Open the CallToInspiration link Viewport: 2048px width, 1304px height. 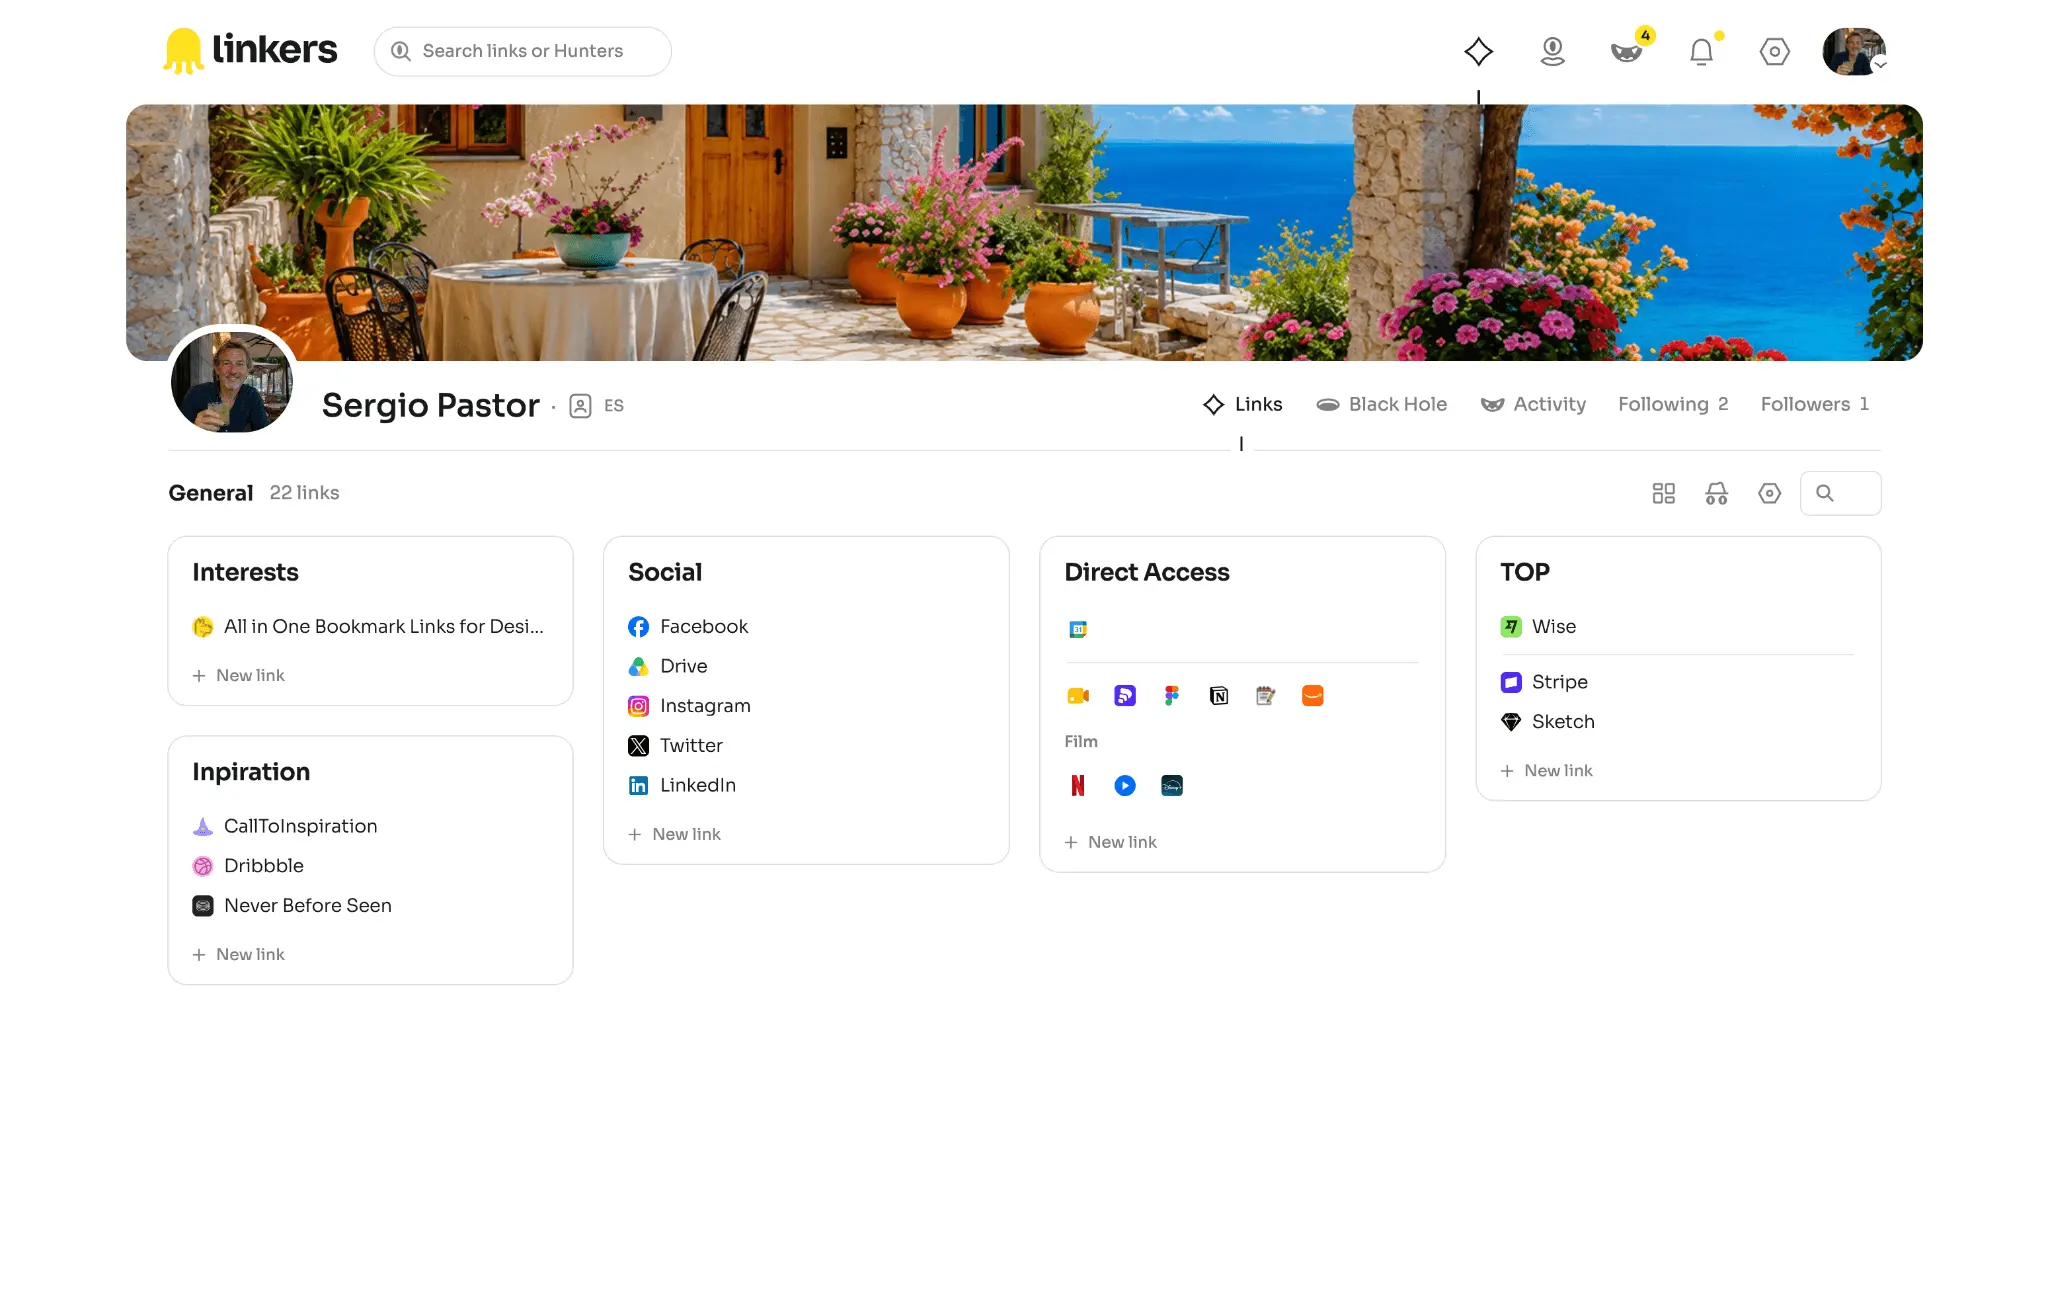pyautogui.click(x=285, y=826)
